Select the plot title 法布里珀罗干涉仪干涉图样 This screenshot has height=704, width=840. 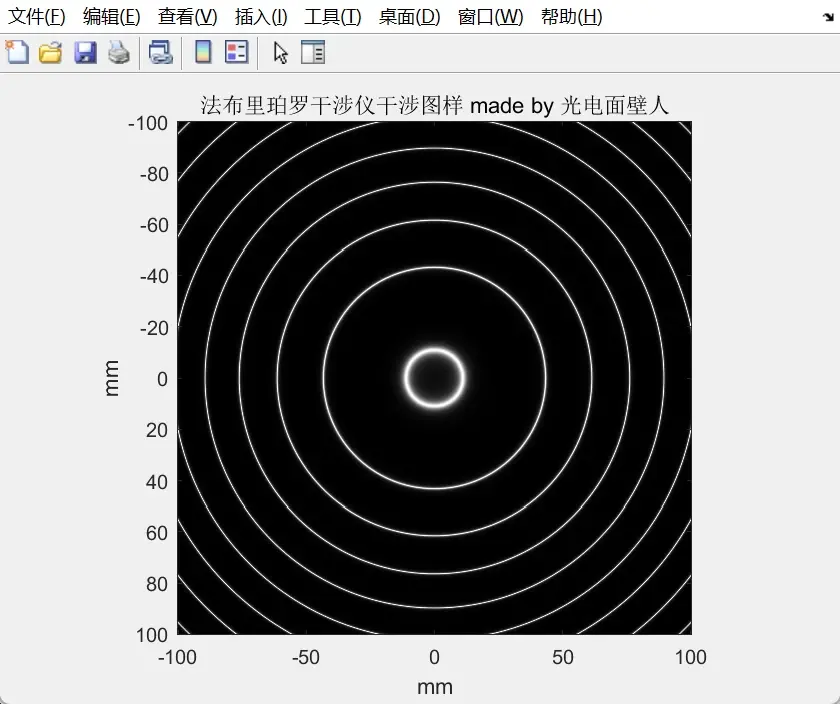[x=332, y=105]
